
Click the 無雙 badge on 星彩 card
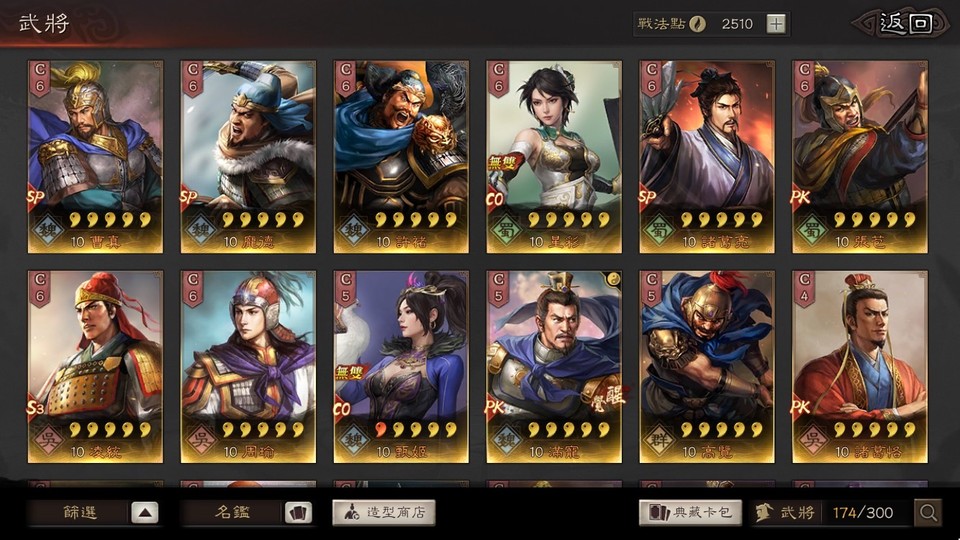[503, 163]
